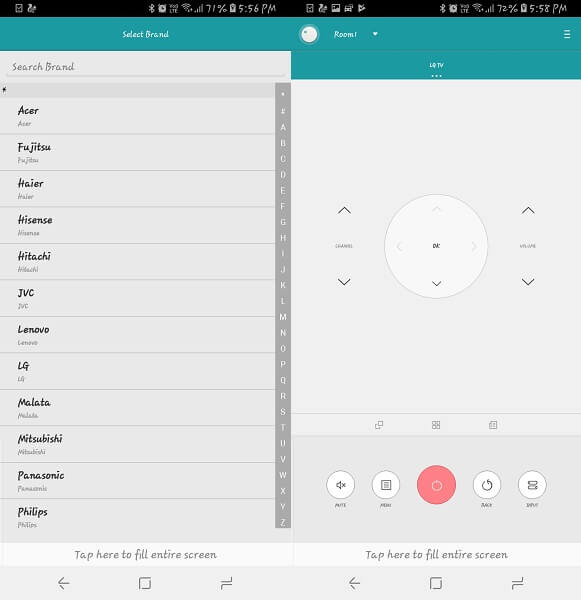The height and width of the screenshot is (600, 581).
Task: Select JVC brand
Action: point(137,298)
